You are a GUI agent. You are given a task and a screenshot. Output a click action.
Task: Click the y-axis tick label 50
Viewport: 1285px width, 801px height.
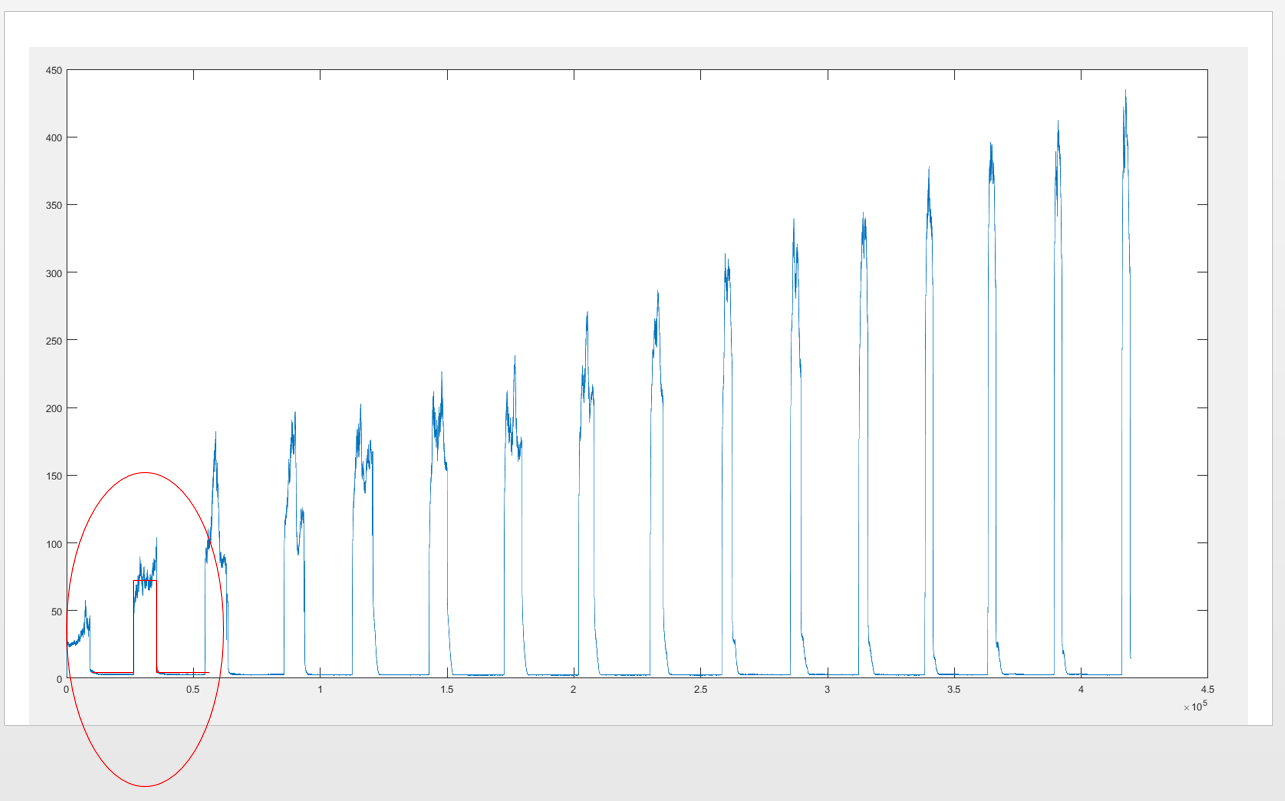56,611
